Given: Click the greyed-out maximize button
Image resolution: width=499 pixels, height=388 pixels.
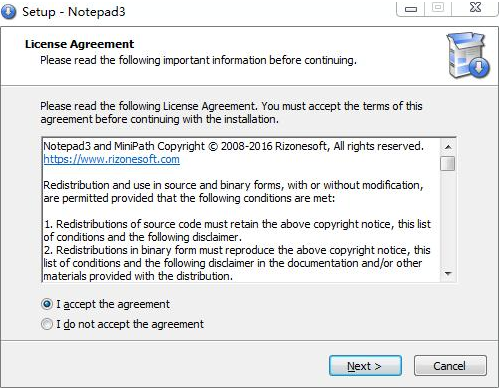Looking at the screenshot, I should [x=438, y=8].
